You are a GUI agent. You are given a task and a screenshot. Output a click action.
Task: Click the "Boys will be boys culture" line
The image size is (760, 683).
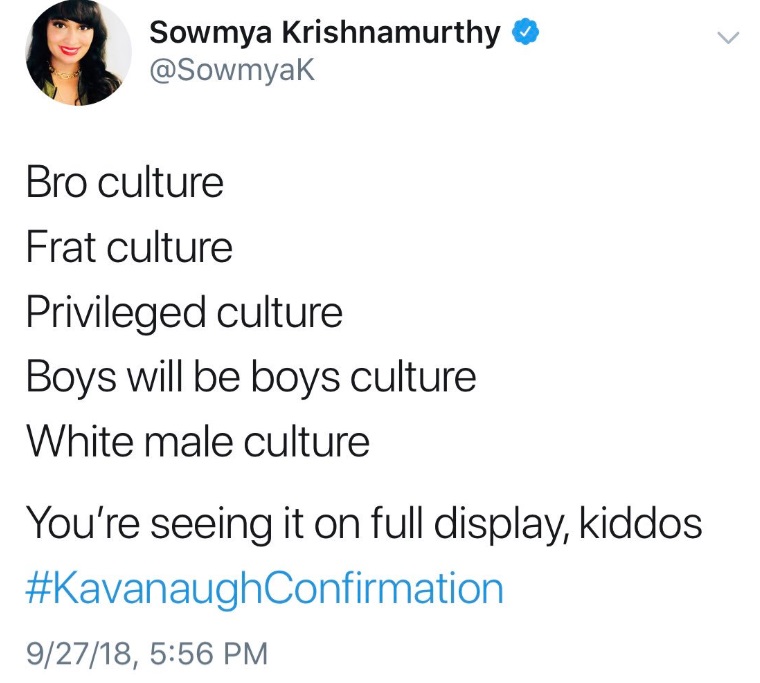click(250, 377)
